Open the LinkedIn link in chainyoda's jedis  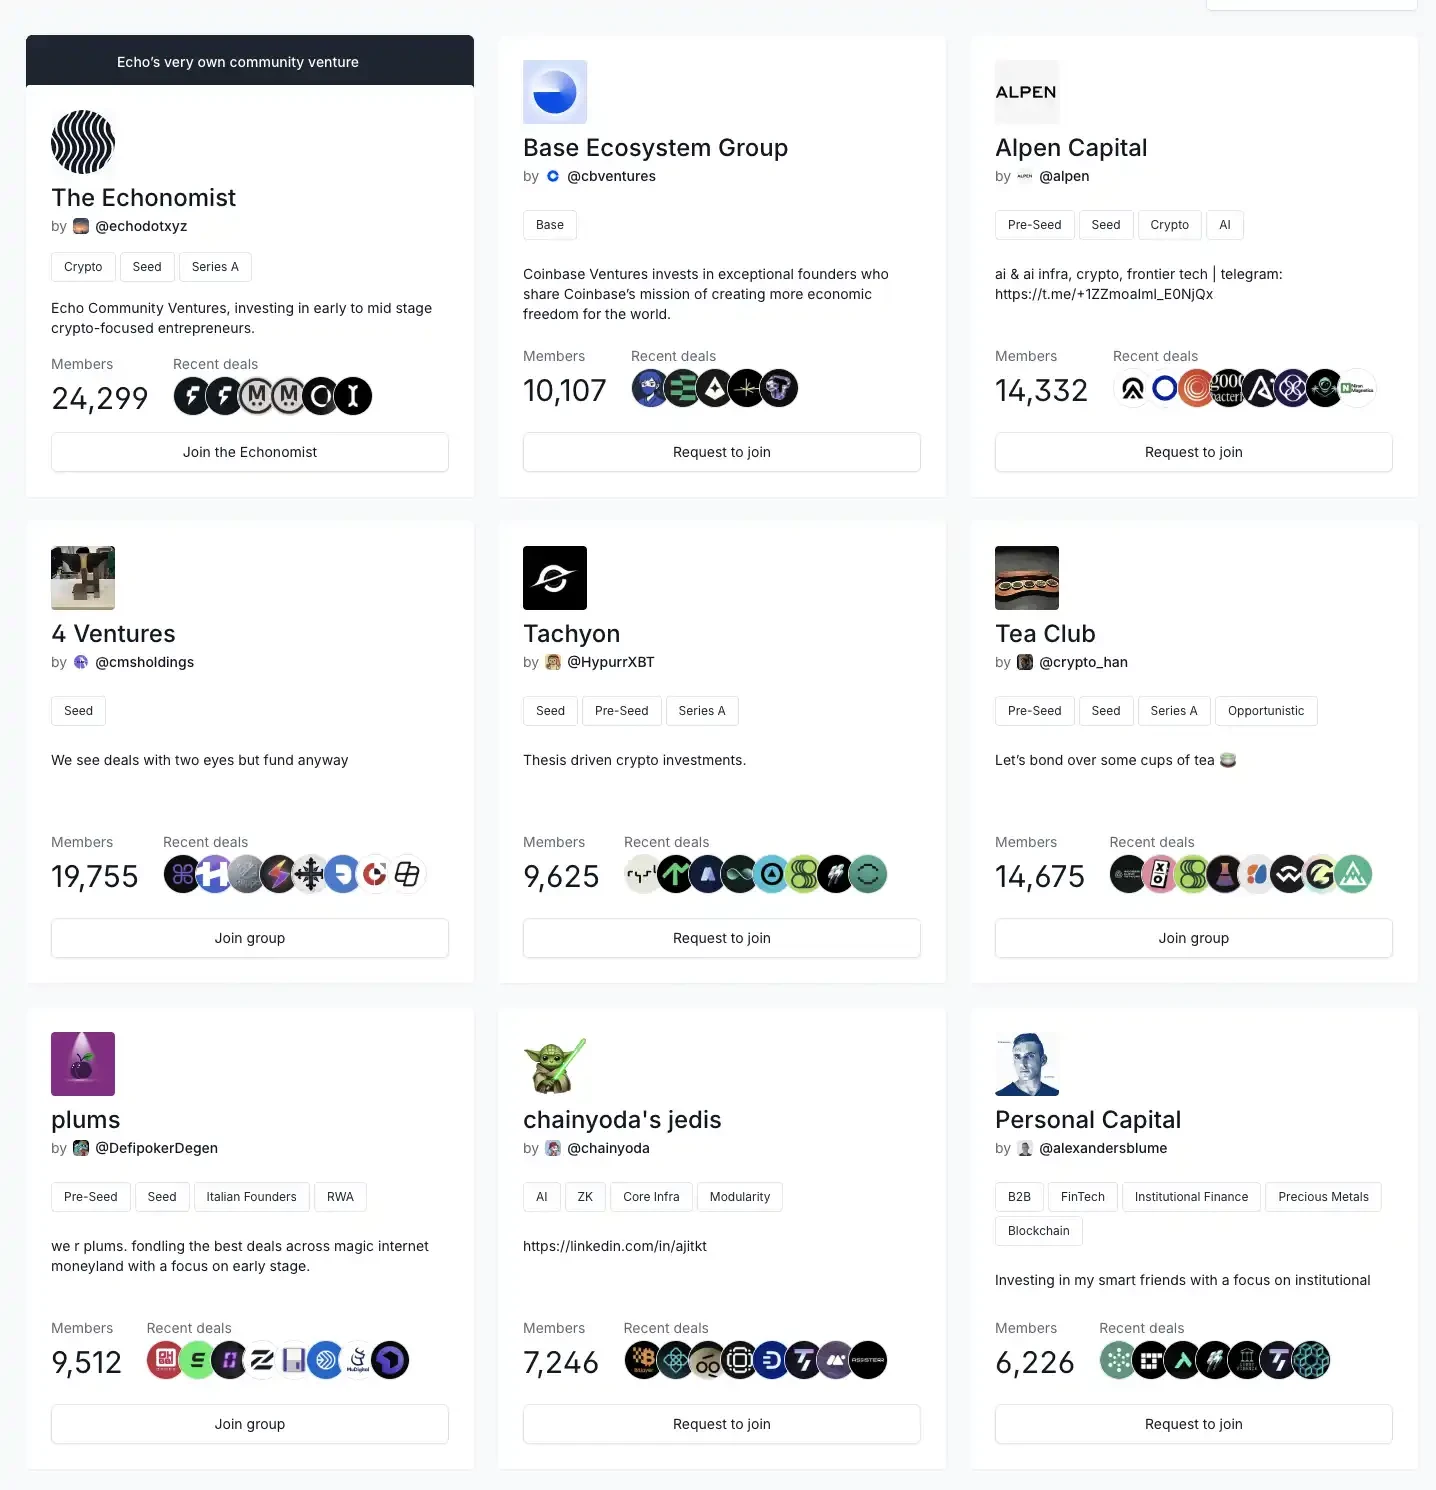point(615,1246)
